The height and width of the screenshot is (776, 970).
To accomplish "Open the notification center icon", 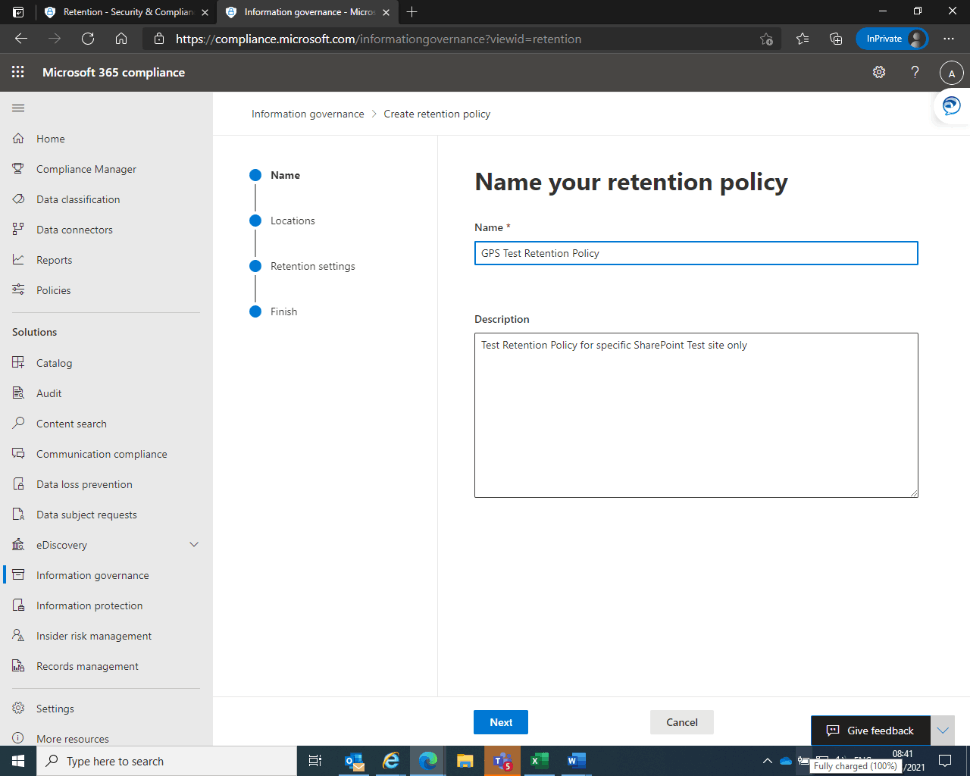I will click(945, 761).
